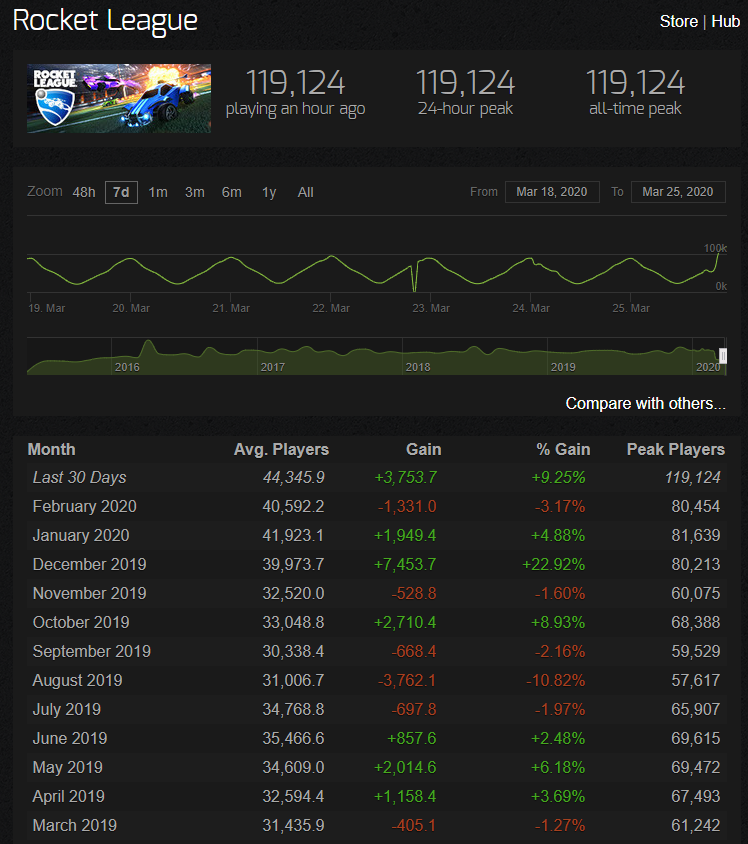Viewport: 748px width, 844px height.
Task: Select the November 2019 row label
Action: pyautogui.click(x=89, y=593)
